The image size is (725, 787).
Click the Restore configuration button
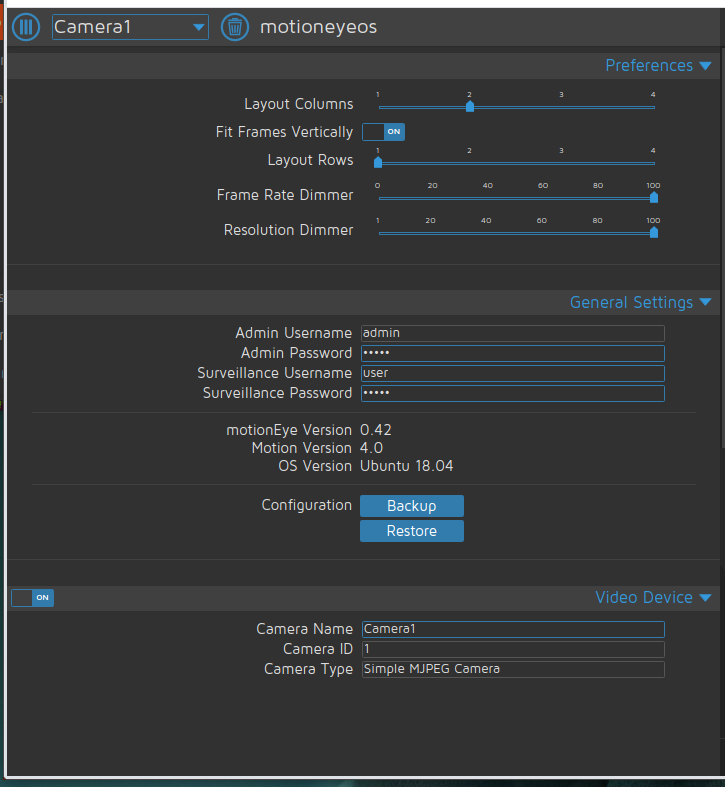click(412, 531)
